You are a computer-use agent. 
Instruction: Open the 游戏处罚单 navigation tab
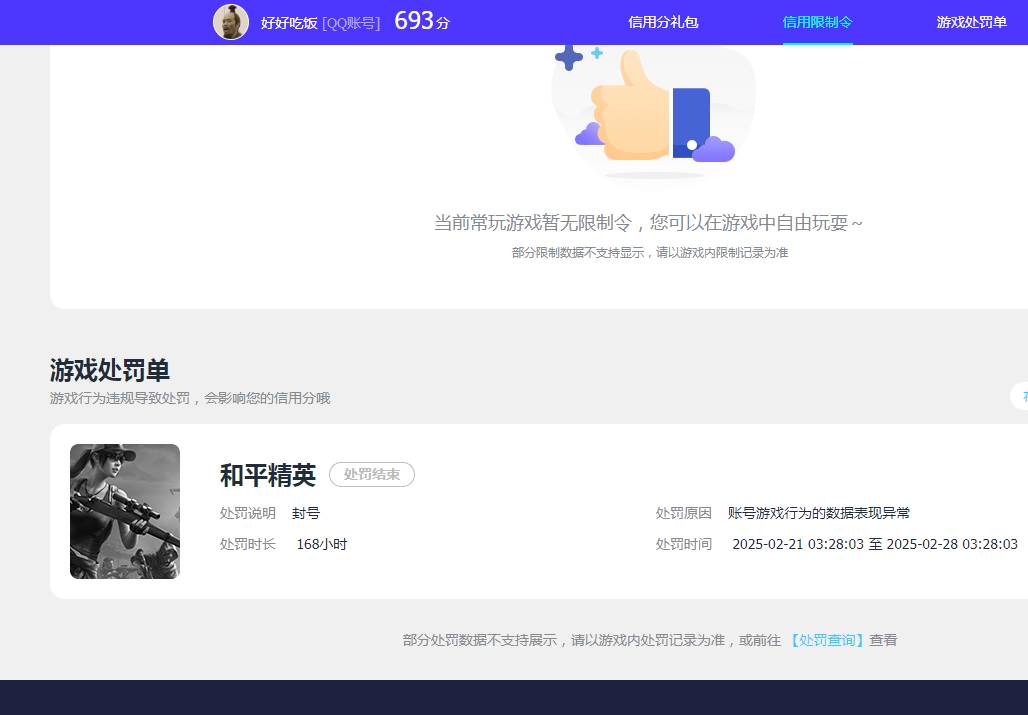click(971, 21)
